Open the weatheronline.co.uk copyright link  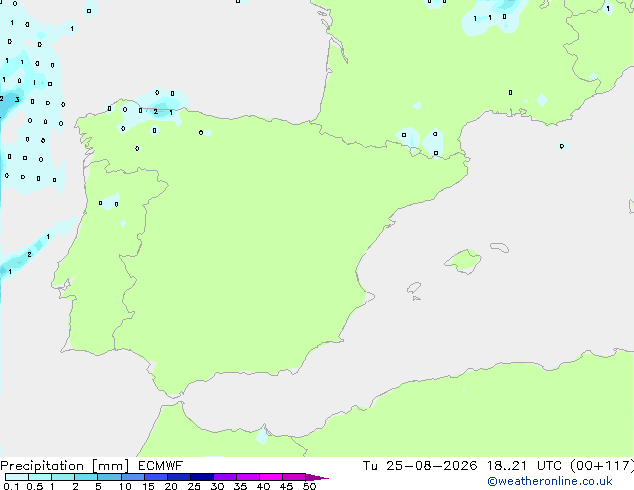(x=550, y=481)
